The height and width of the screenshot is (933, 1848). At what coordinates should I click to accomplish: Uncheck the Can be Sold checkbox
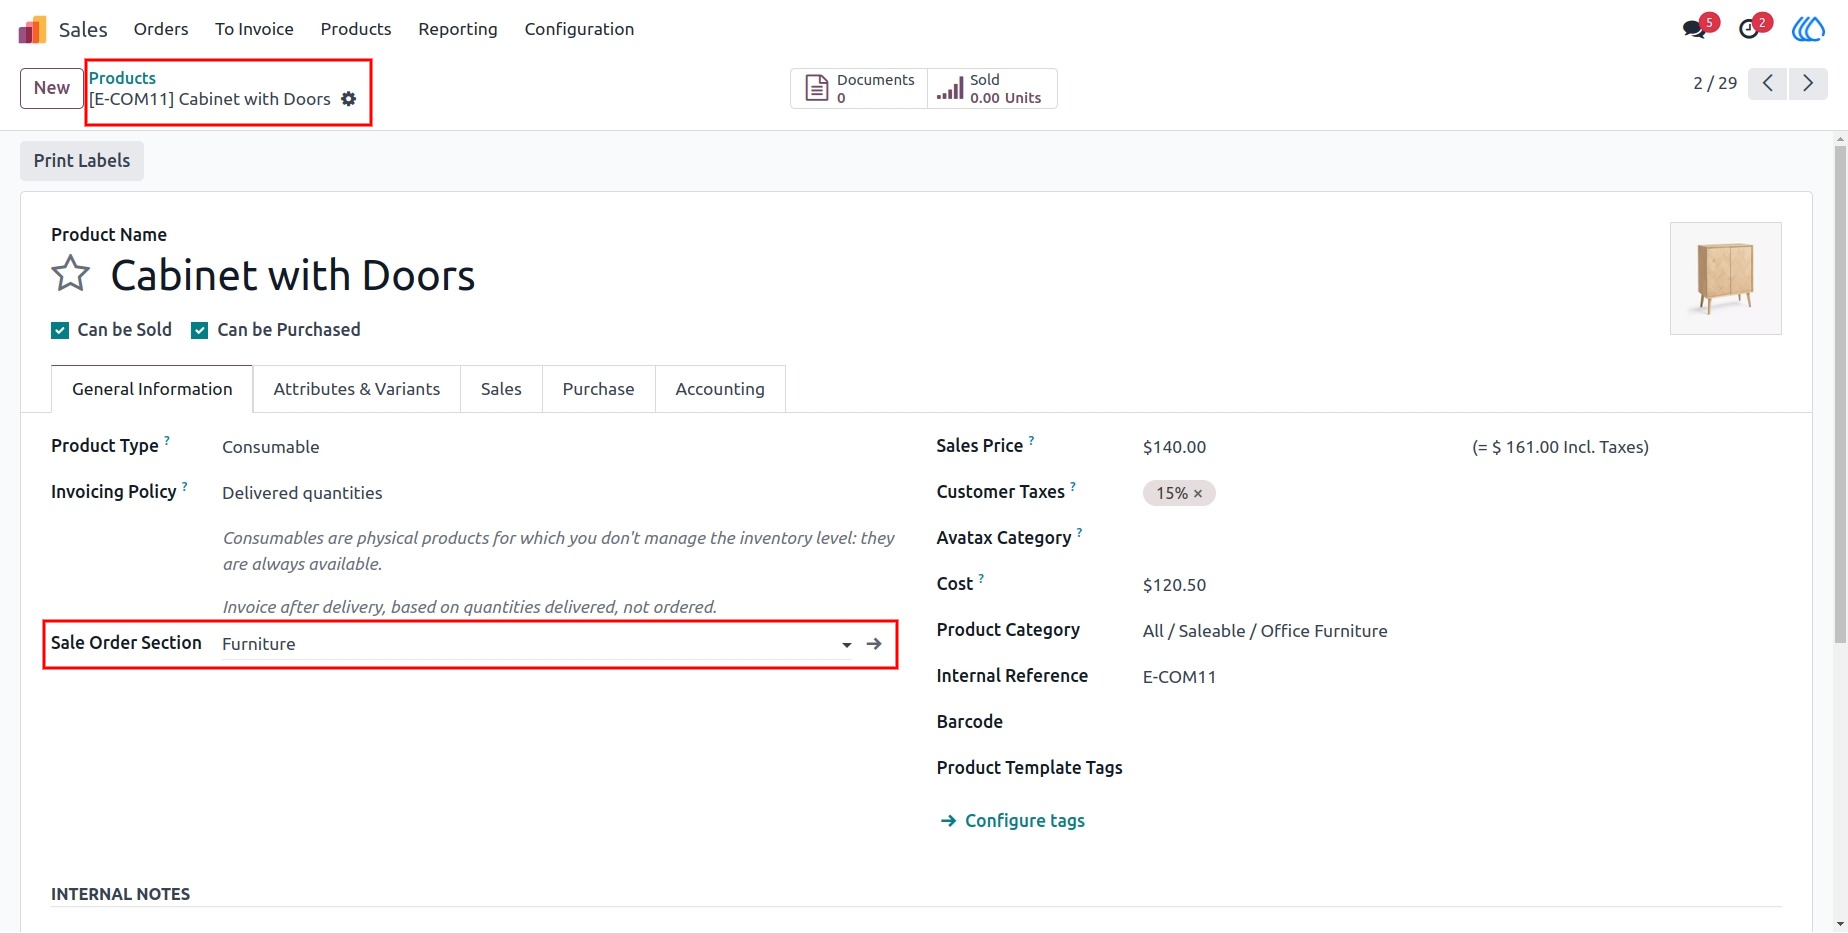60,331
